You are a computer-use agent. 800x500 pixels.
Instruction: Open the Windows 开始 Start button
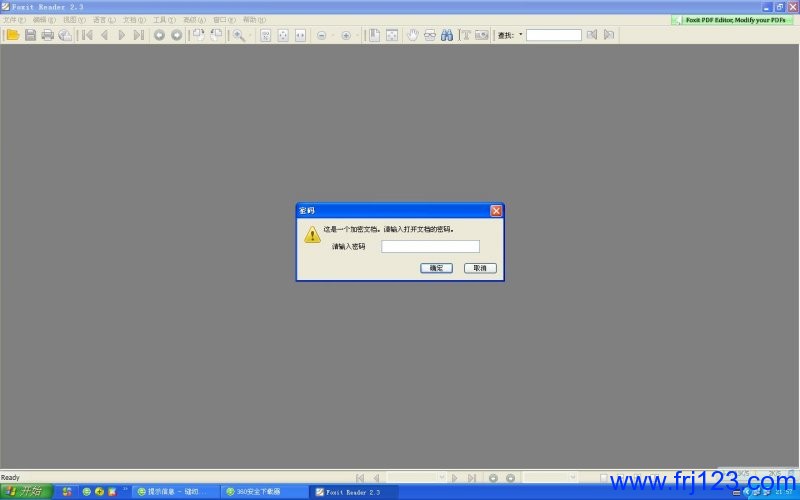[x=26, y=491]
